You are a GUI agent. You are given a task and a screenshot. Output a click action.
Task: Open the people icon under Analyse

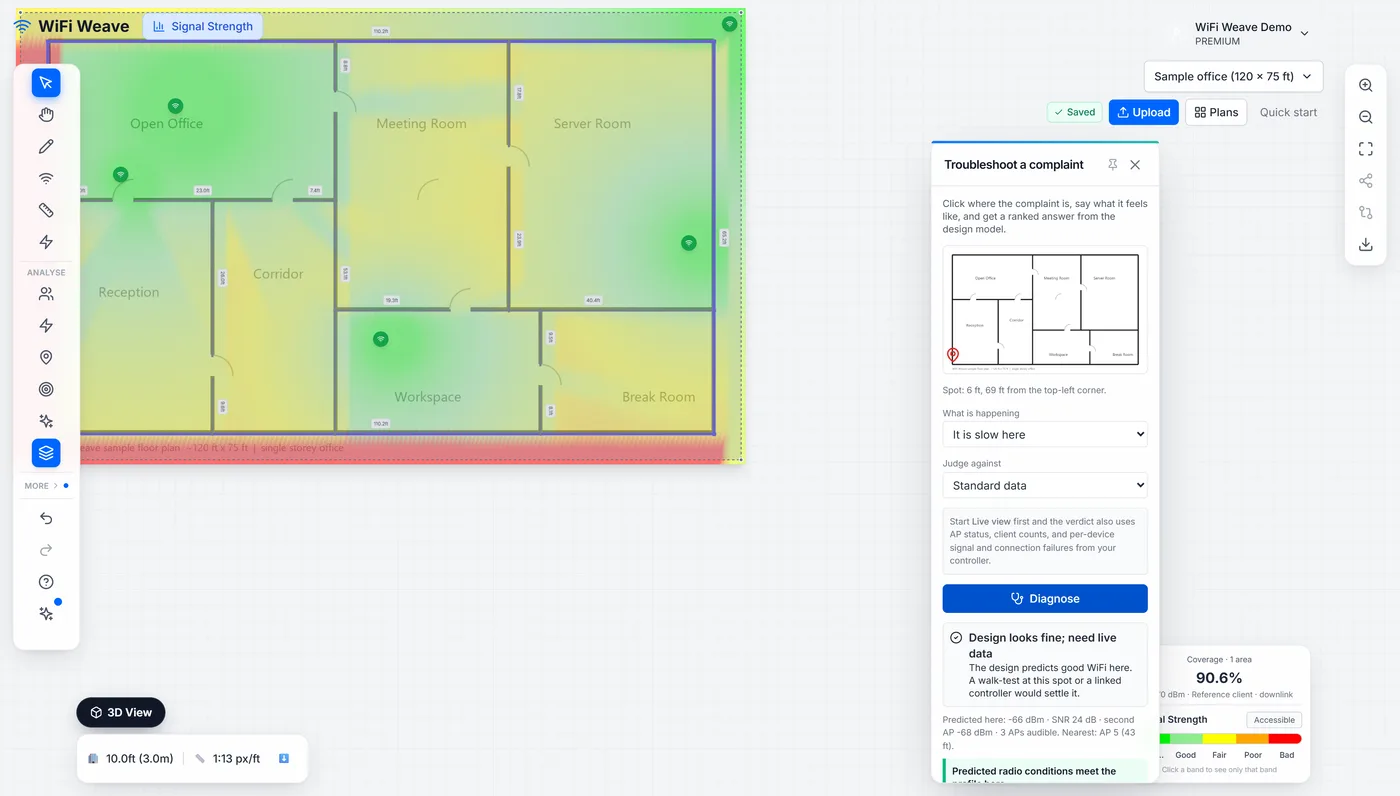tap(46, 294)
